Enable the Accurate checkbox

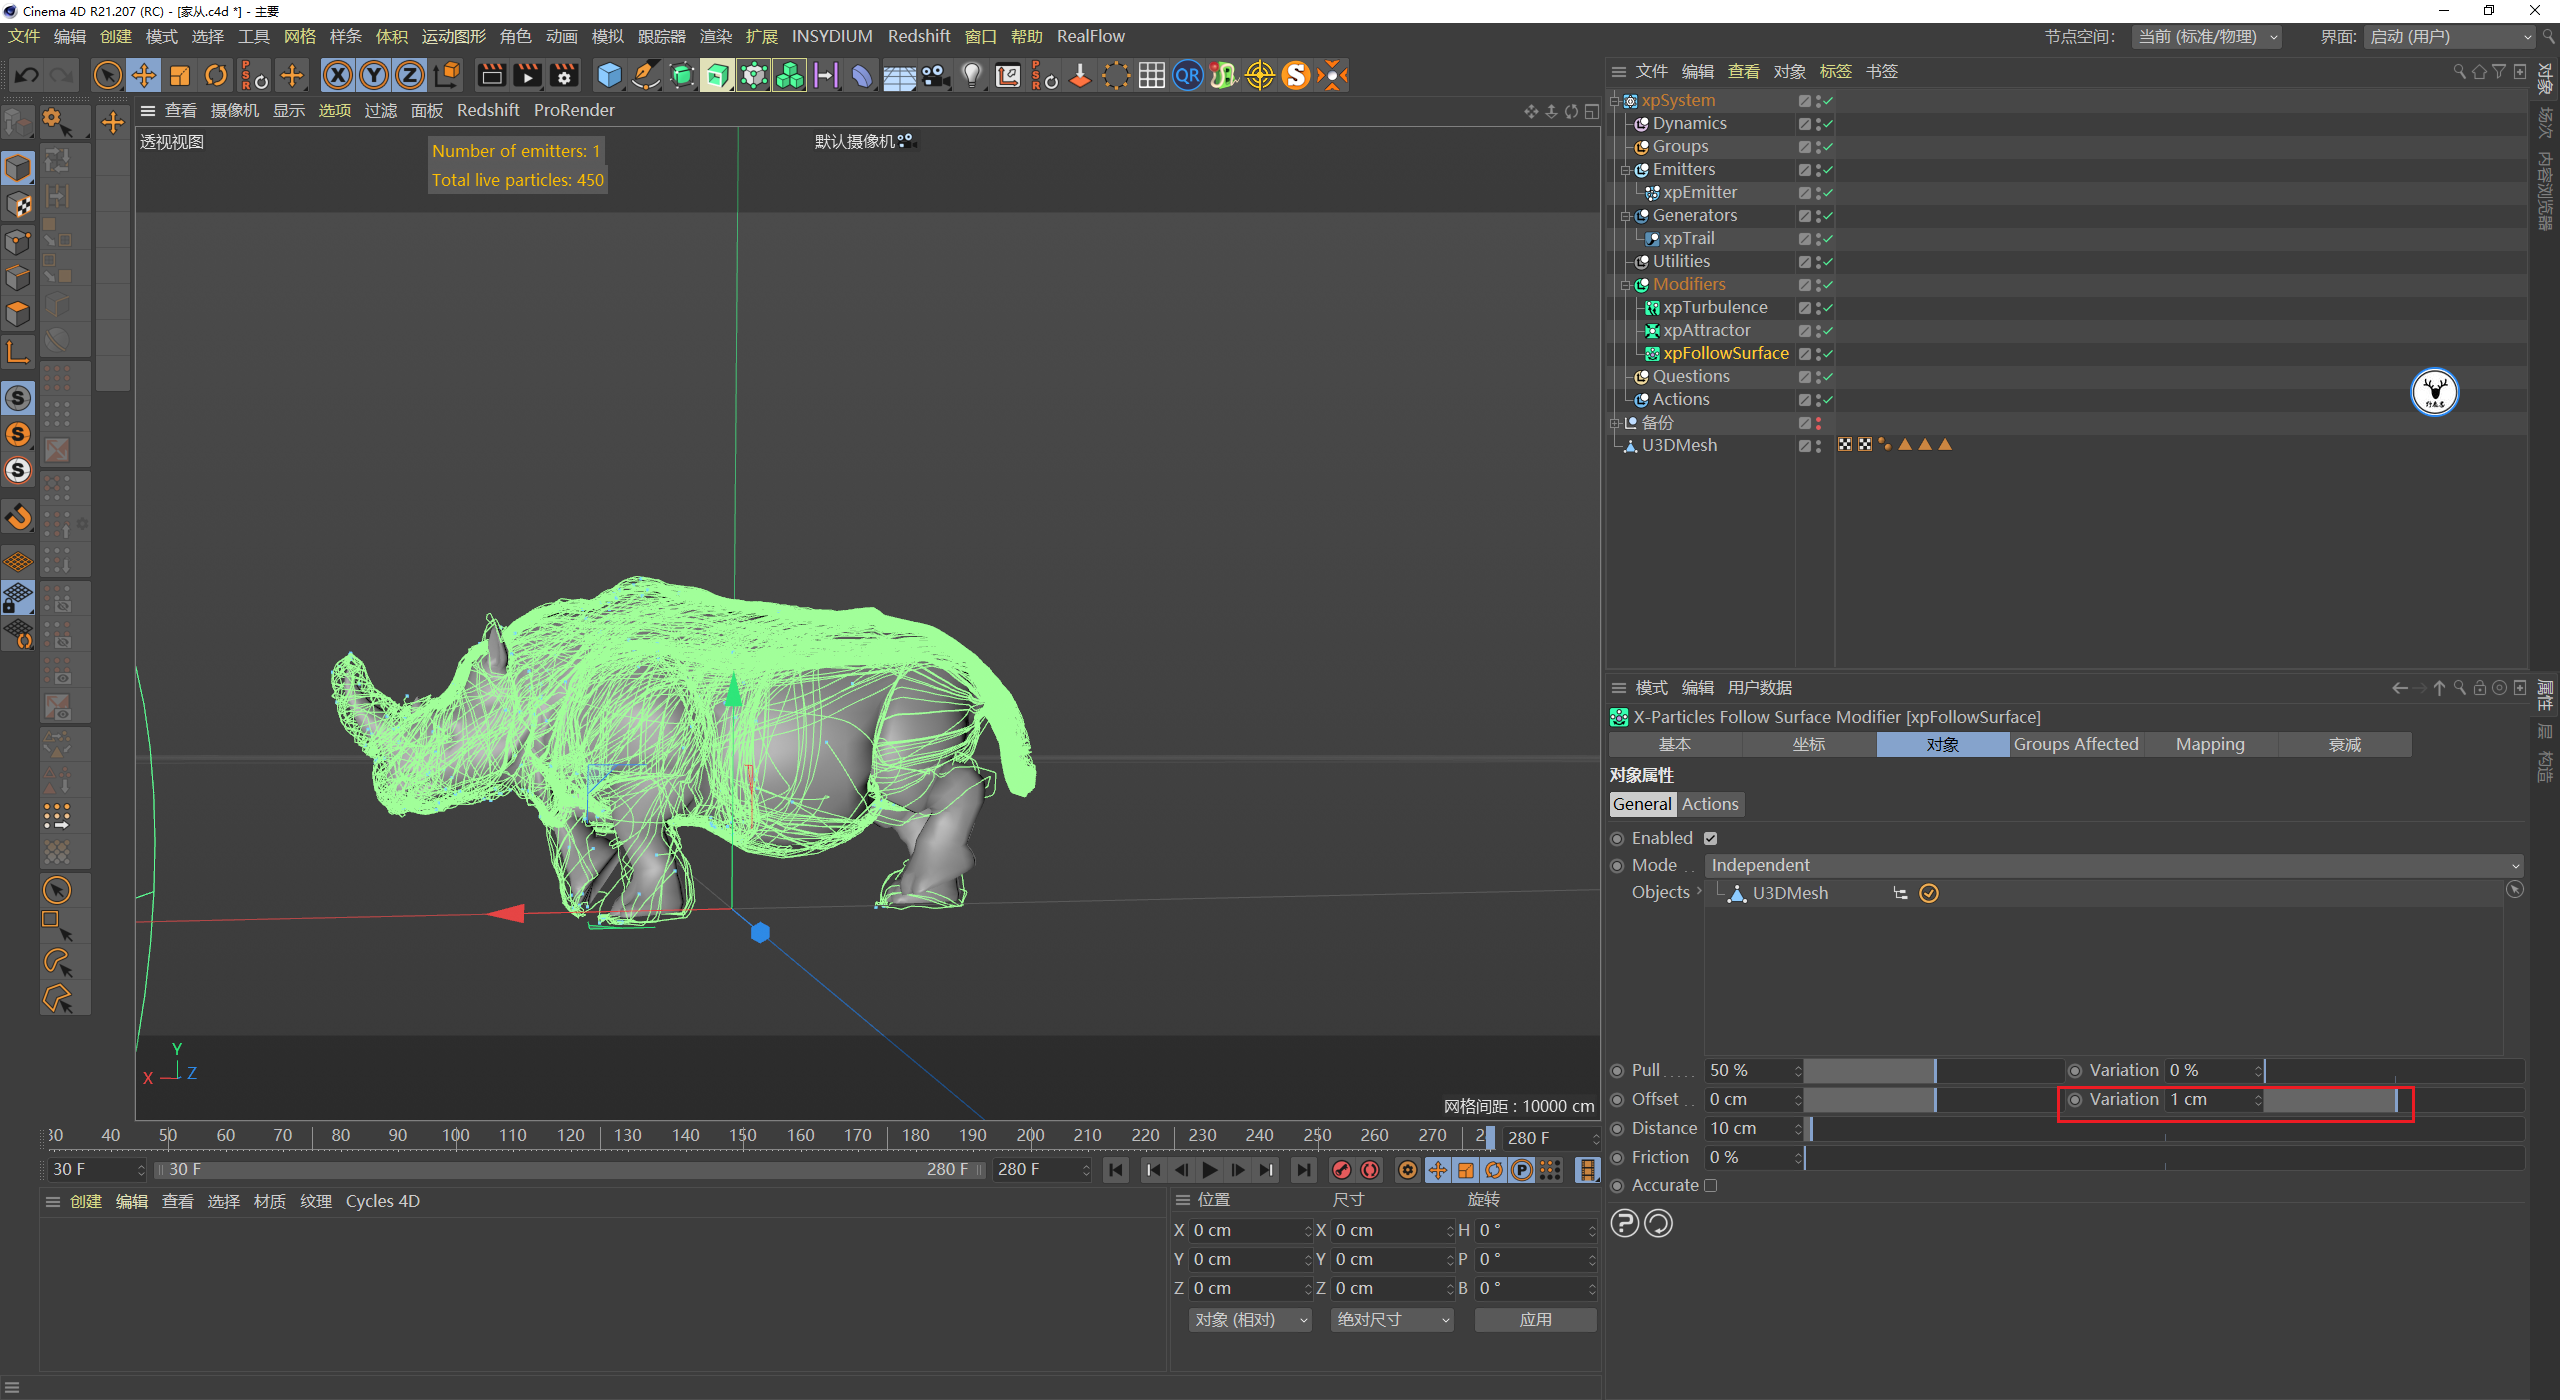[x=1710, y=1185]
